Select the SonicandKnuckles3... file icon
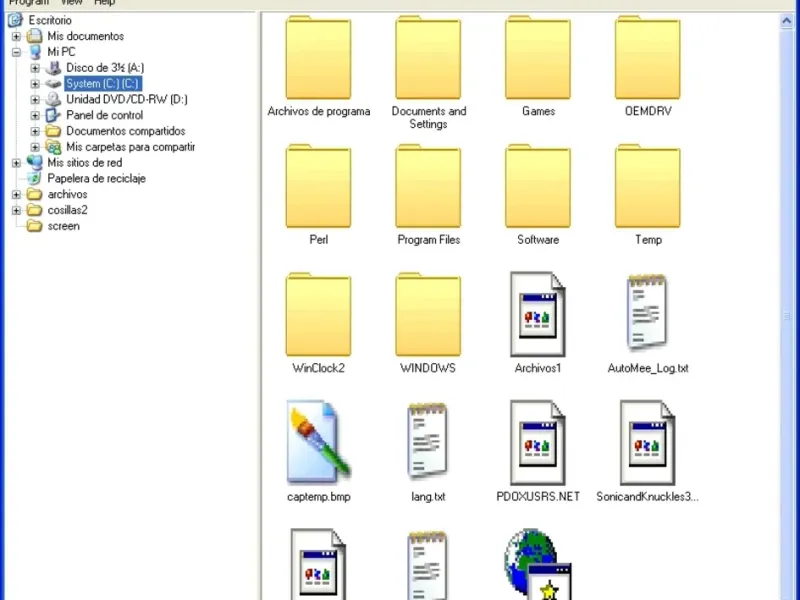 pos(647,443)
